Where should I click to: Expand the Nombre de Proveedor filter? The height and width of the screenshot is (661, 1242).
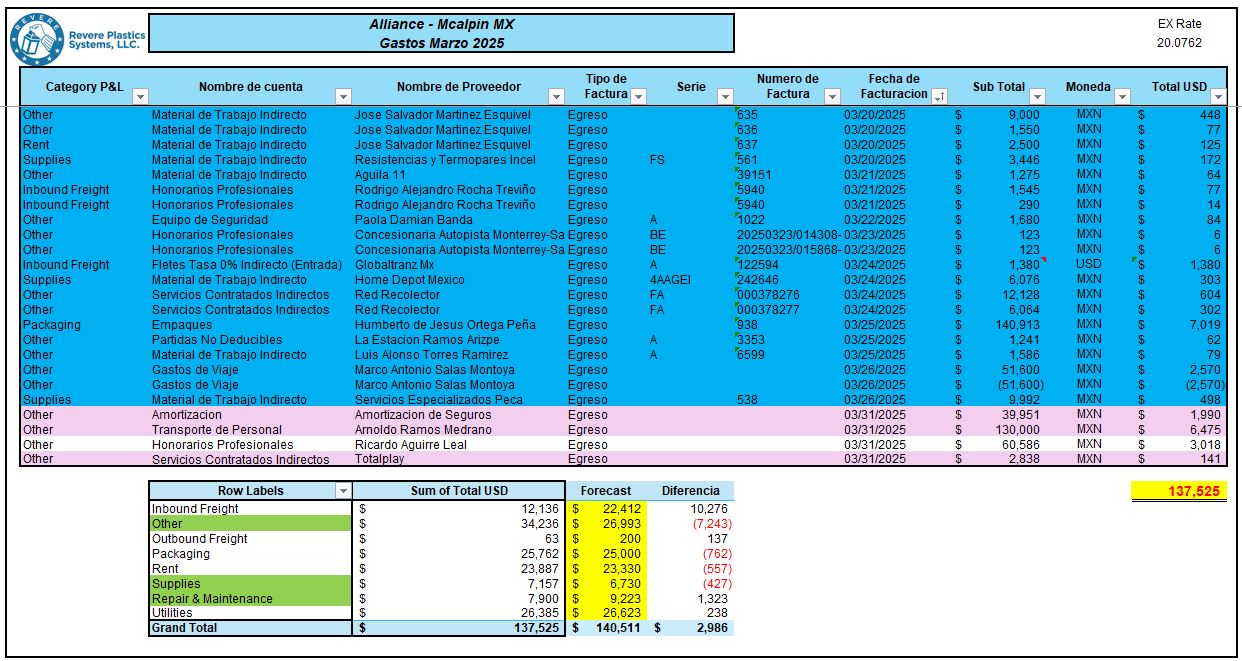(x=556, y=97)
